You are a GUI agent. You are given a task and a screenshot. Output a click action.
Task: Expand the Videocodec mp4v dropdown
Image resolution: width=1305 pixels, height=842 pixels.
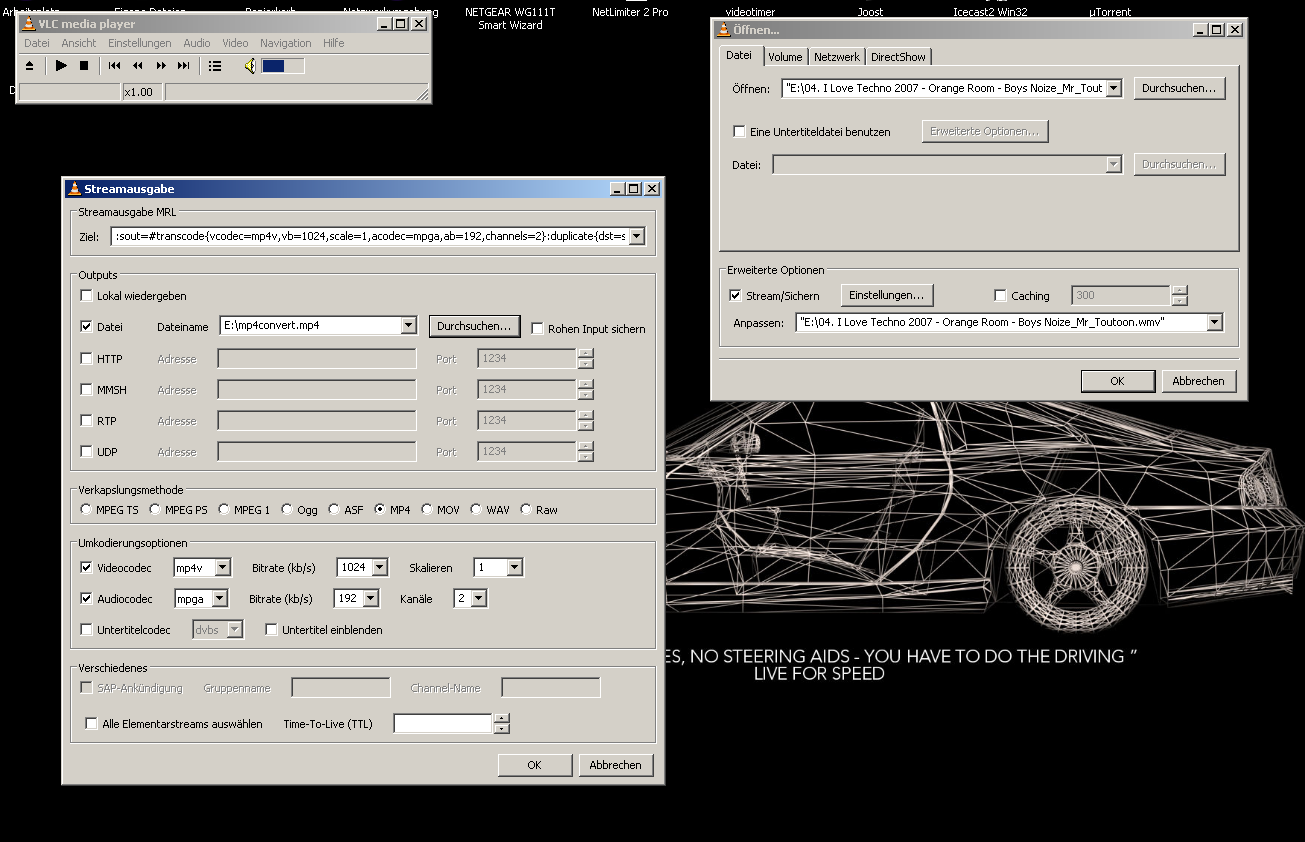point(222,568)
